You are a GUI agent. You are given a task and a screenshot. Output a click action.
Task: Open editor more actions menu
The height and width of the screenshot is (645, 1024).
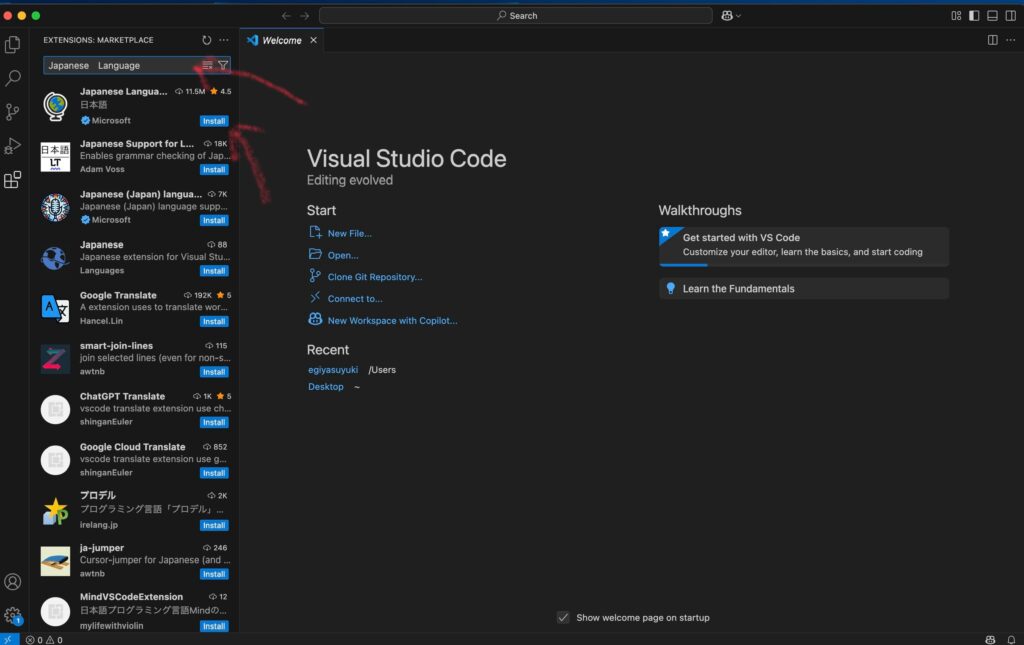pos(1011,40)
